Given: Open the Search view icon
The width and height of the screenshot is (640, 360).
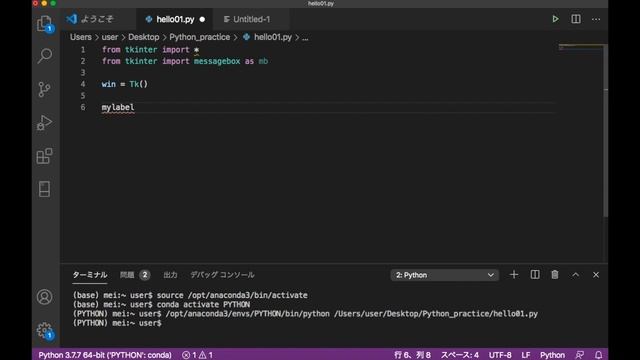Looking at the screenshot, I should pos(44,56).
